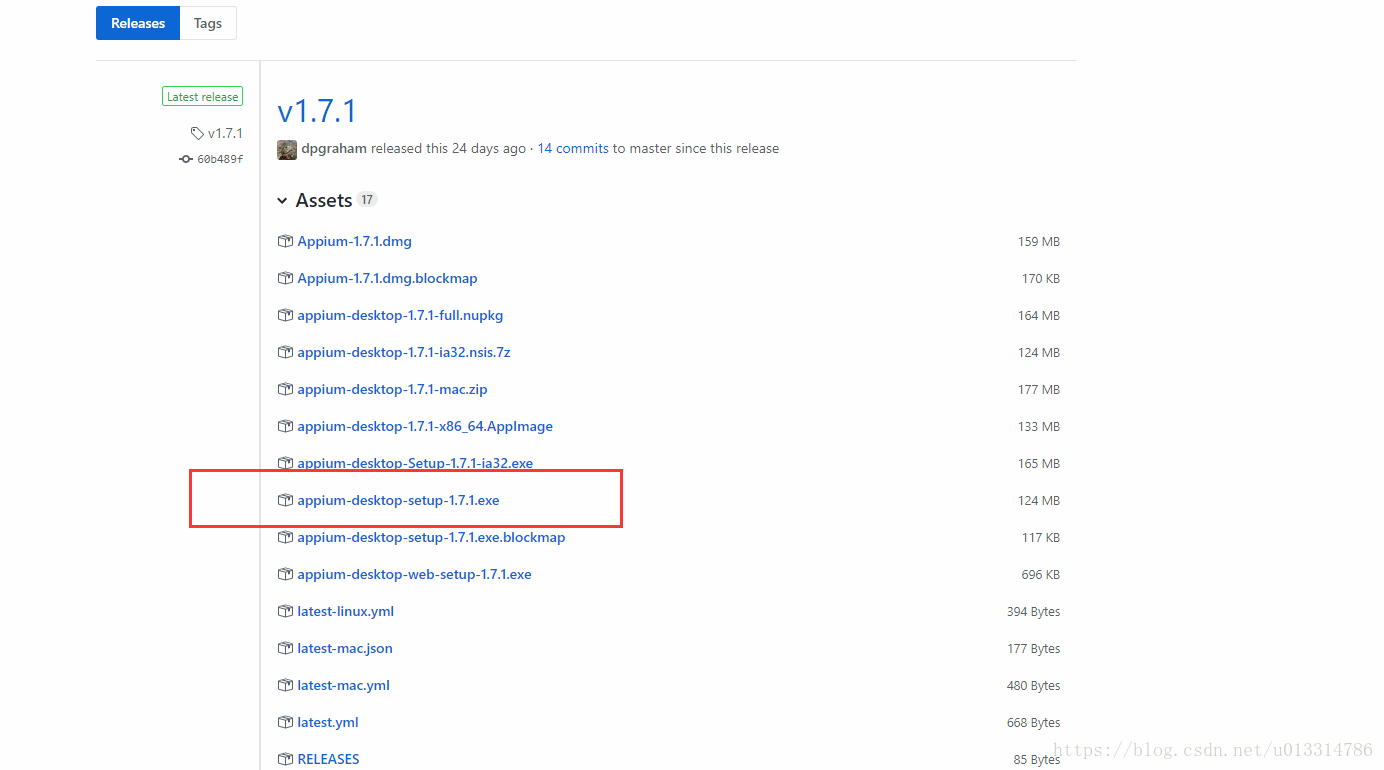
Task: Download appium-desktop-Setup-1.7.1-ia32.exe
Action: coord(415,463)
